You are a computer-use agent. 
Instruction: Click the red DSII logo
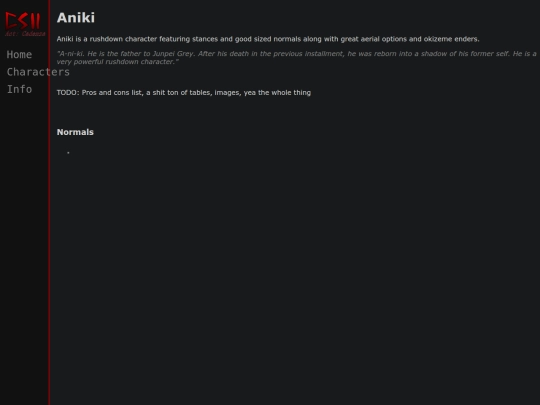(23, 21)
